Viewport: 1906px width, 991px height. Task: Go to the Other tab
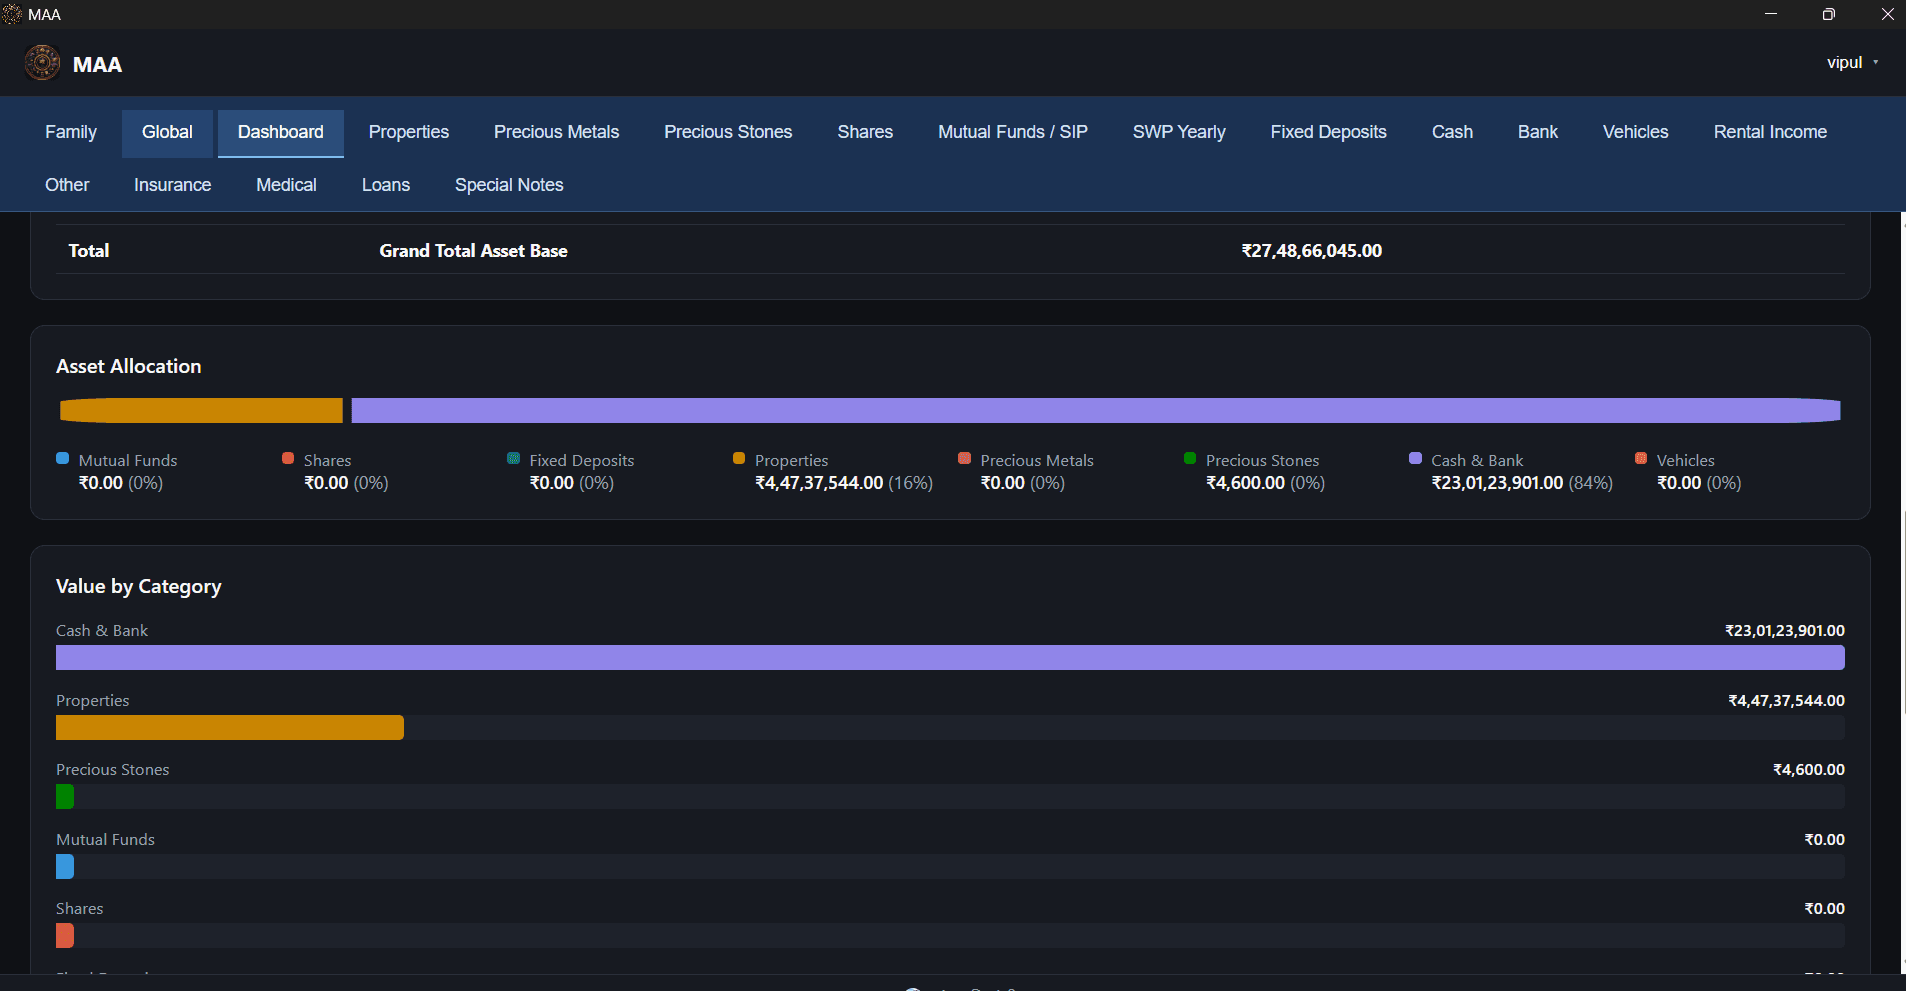click(x=67, y=185)
